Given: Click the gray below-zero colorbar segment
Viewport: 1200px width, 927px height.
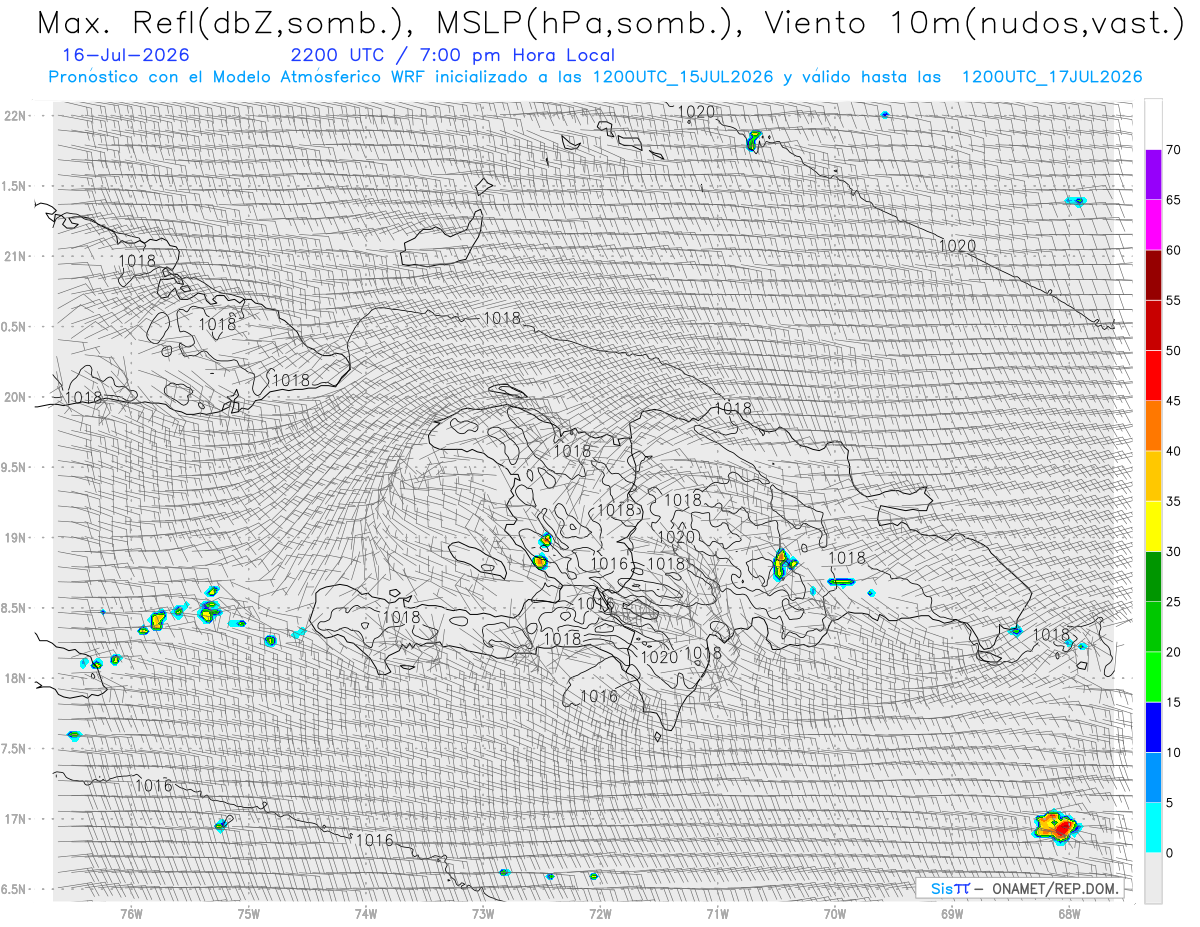Looking at the screenshot, I should 1153,878.
